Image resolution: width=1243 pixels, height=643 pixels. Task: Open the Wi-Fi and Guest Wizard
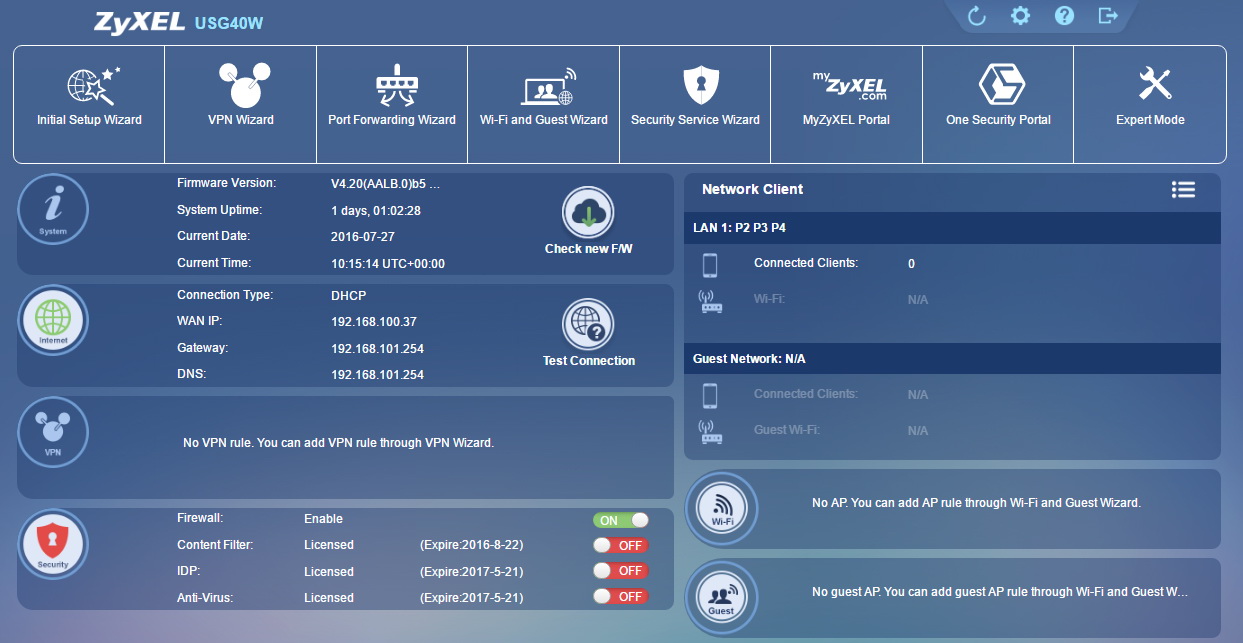(x=543, y=104)
